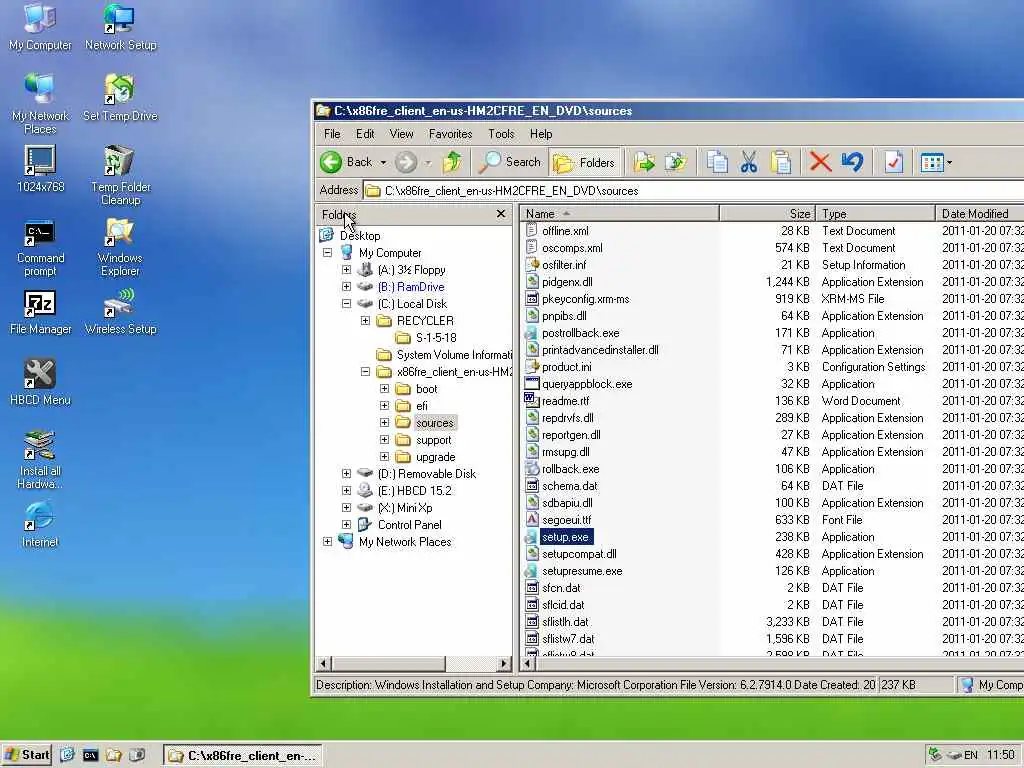Open the View menu

pyautogui.click(x=402, y=134)
